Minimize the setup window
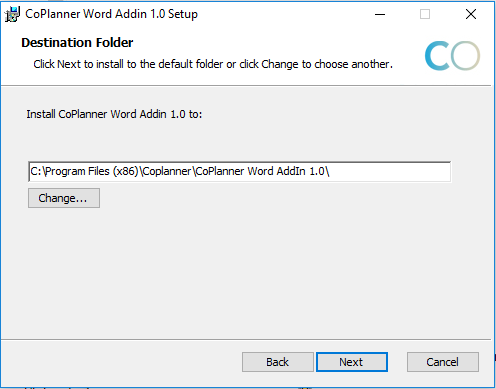The height and width of the screenshot is (389, 496). [380, 14]
